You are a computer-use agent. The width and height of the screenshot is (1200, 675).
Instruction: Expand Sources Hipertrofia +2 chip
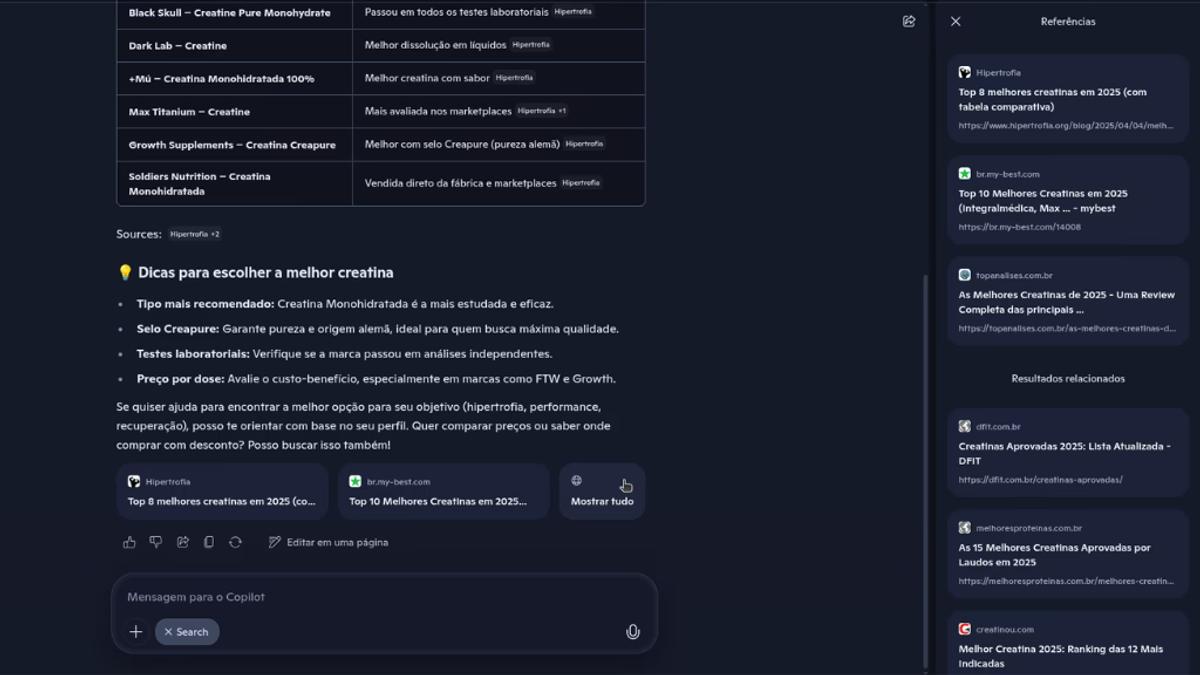tap(194, 234)
